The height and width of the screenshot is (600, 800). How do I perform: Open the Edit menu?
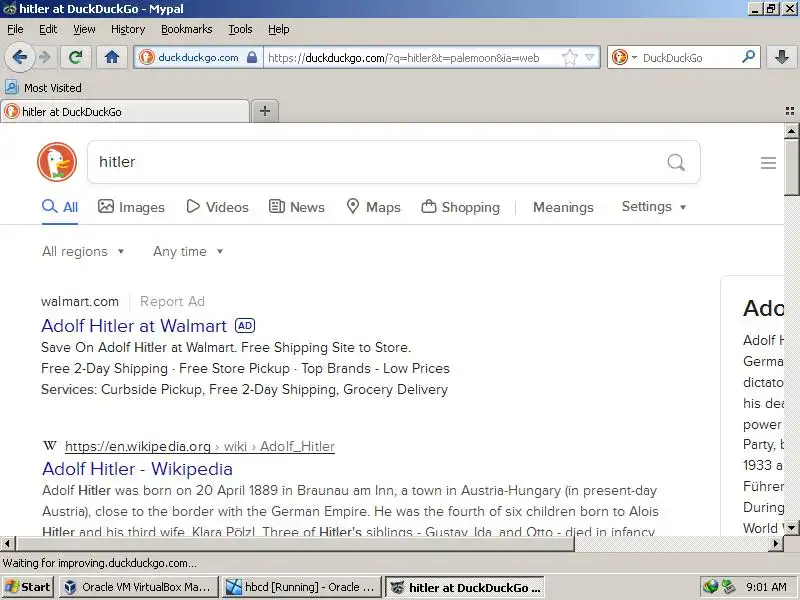coord(48,29)
